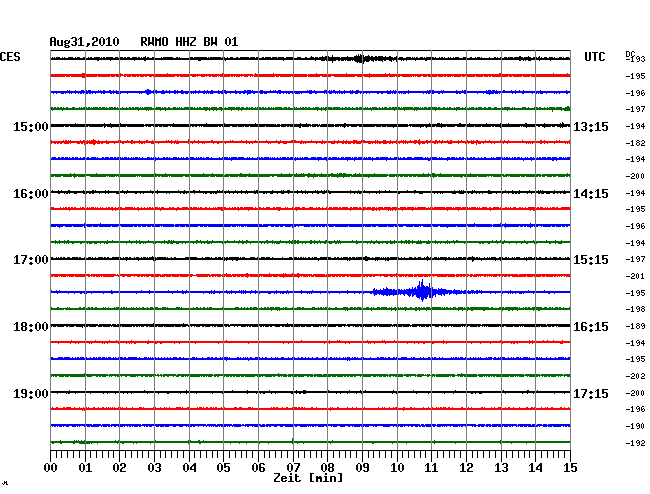Select the left time label "18:00"
Screen dimensions: 650x494
click(x=31, y=327)
